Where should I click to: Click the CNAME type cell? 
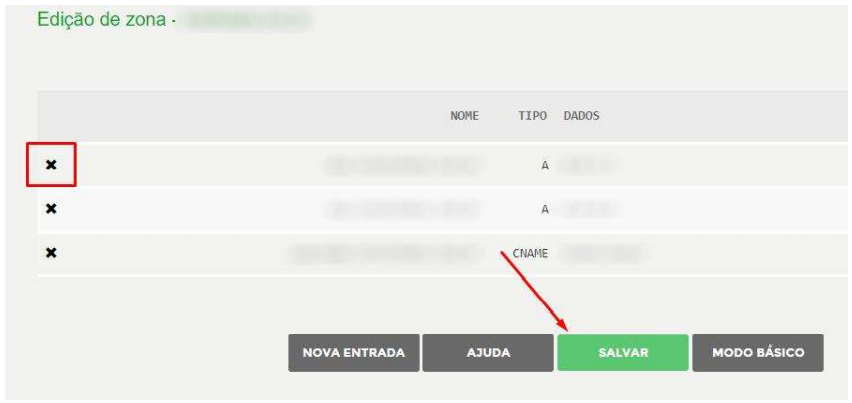click(x=530, y=254)
